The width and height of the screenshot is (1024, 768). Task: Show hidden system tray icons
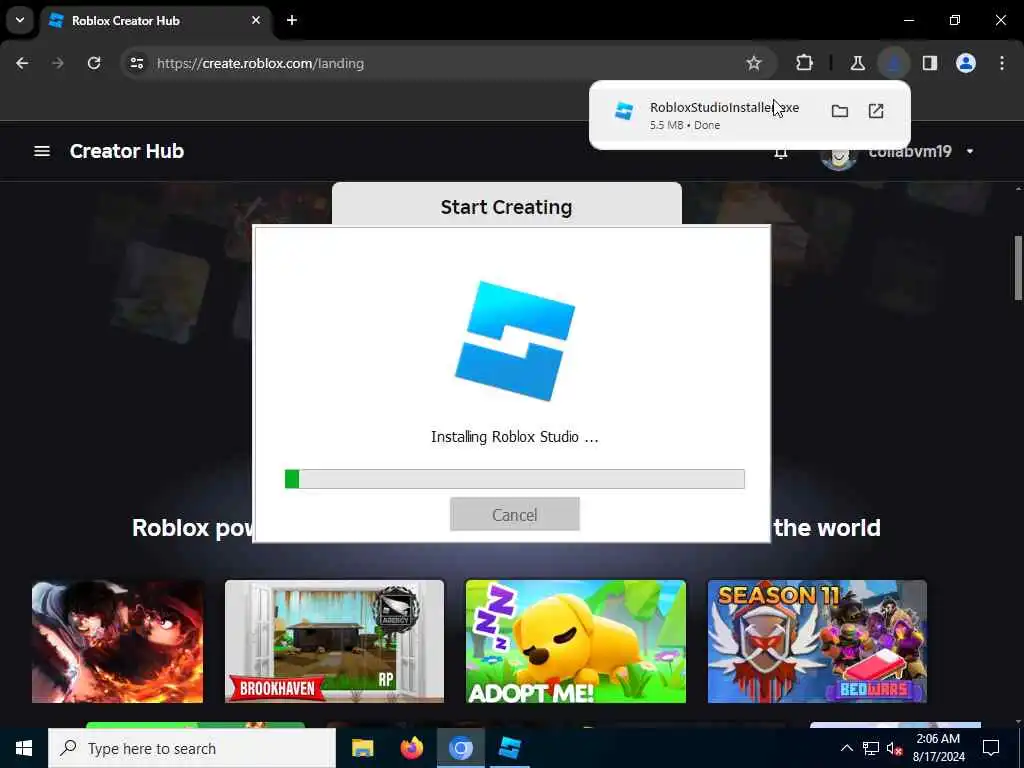[x=846, y=748]
